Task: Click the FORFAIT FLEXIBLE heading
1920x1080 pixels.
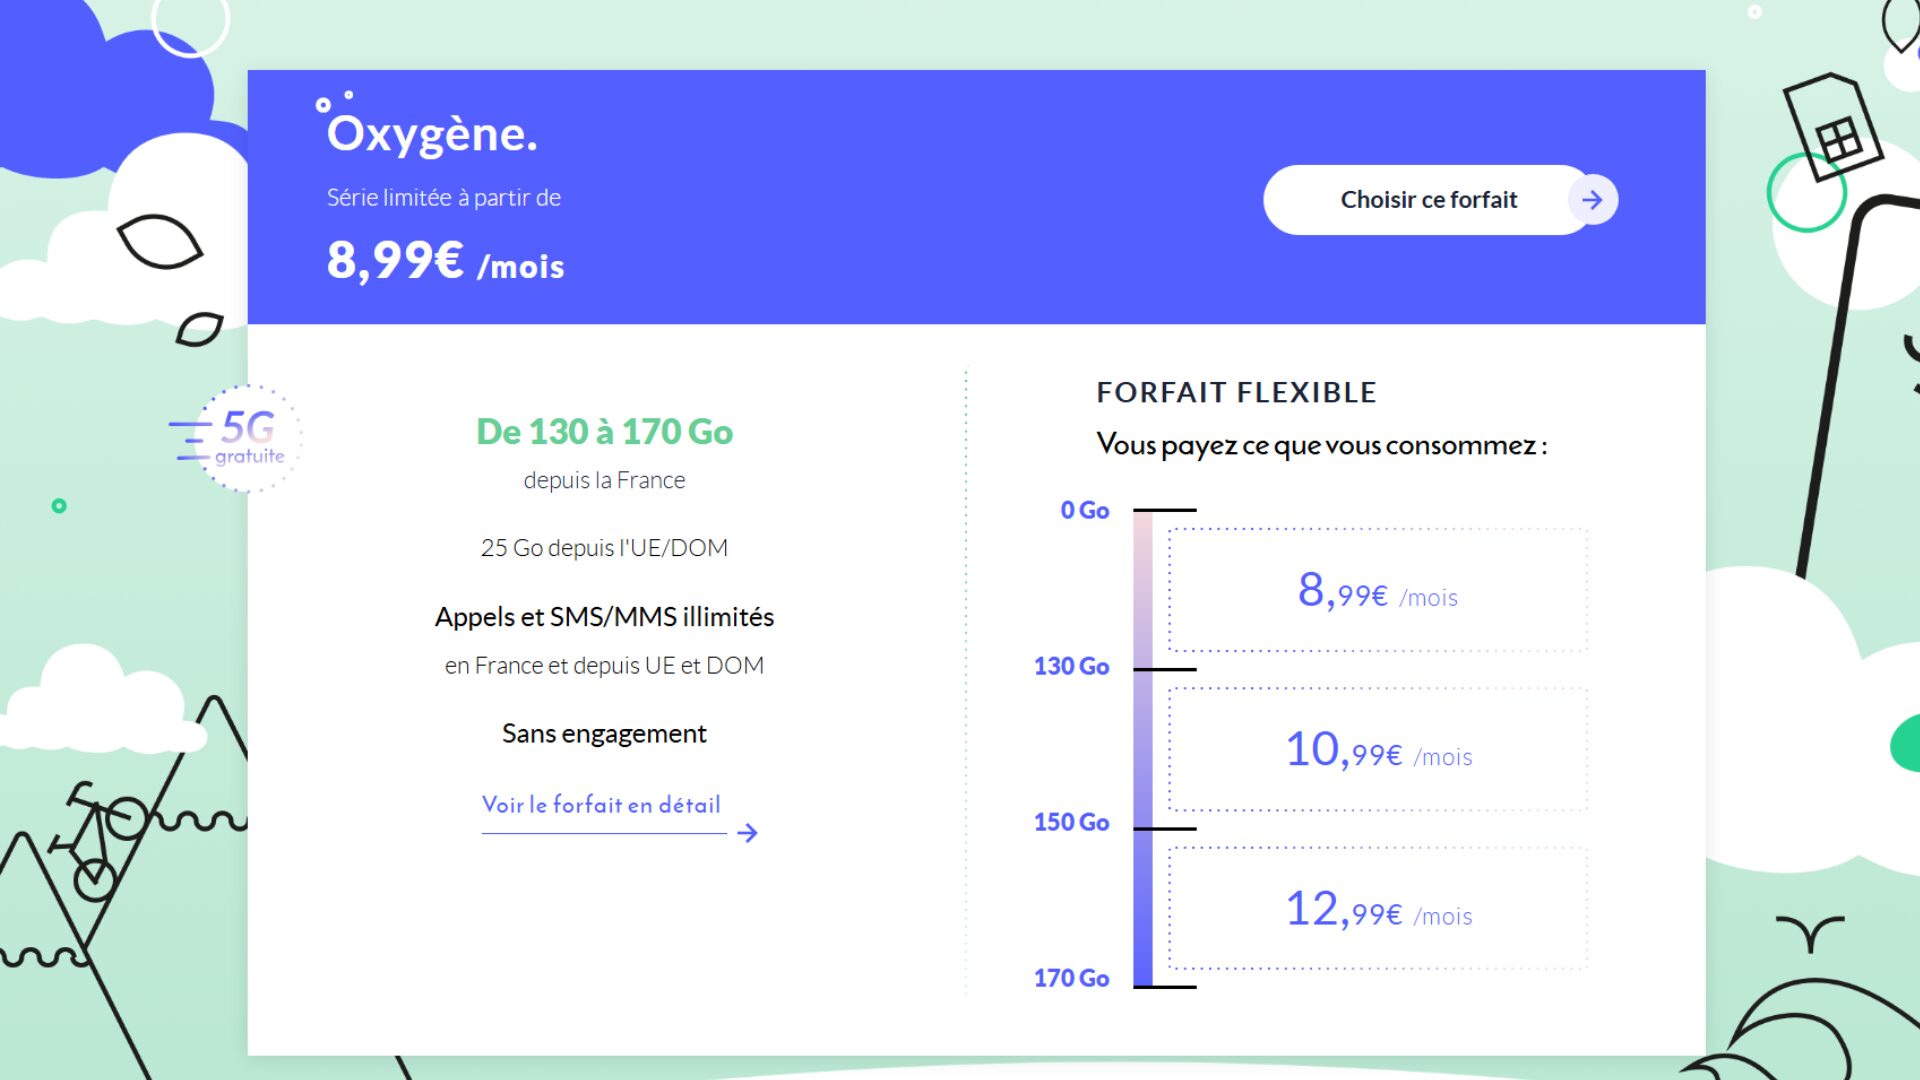Action: (1236, 393)
